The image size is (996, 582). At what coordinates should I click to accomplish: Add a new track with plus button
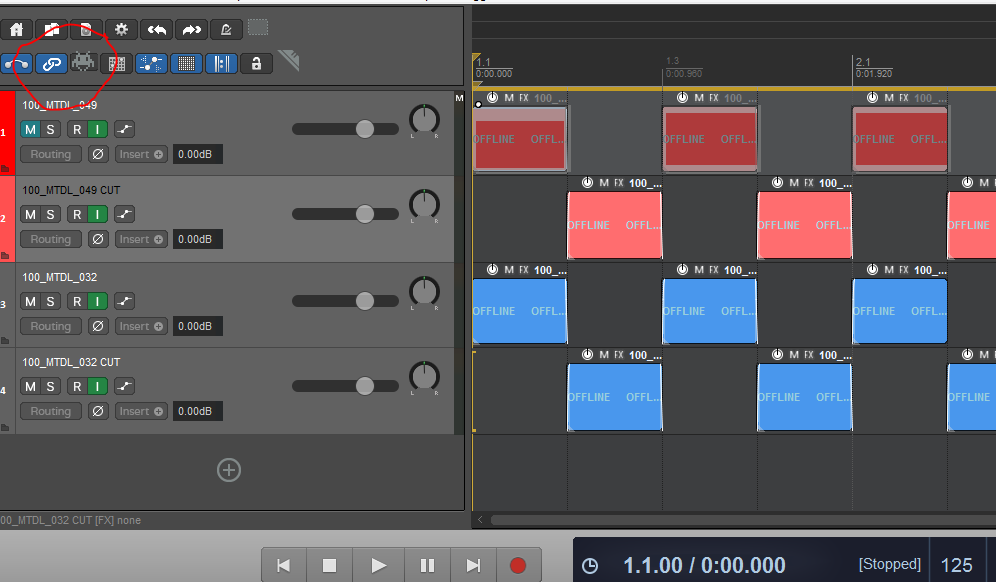pos(229,470)
